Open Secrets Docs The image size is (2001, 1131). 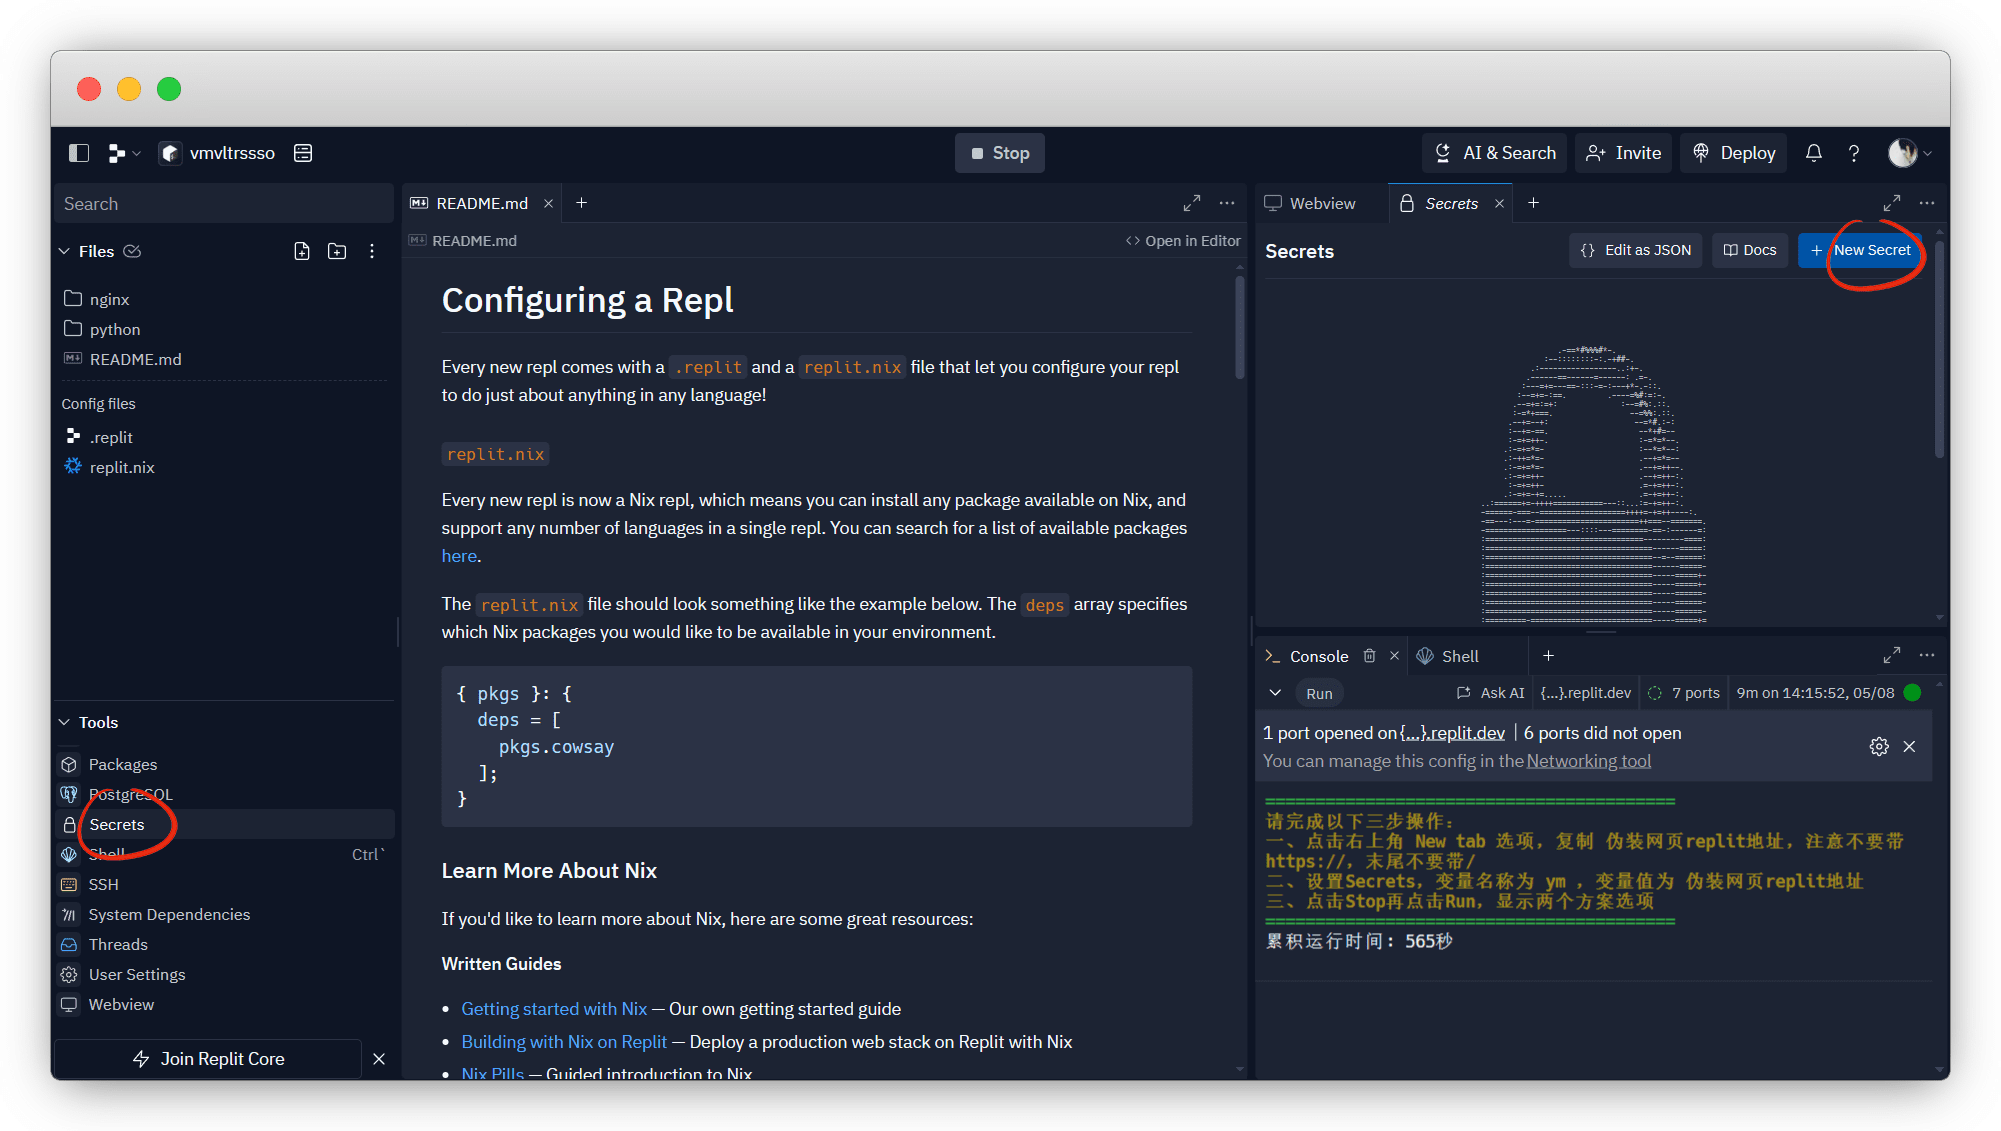1750,250
